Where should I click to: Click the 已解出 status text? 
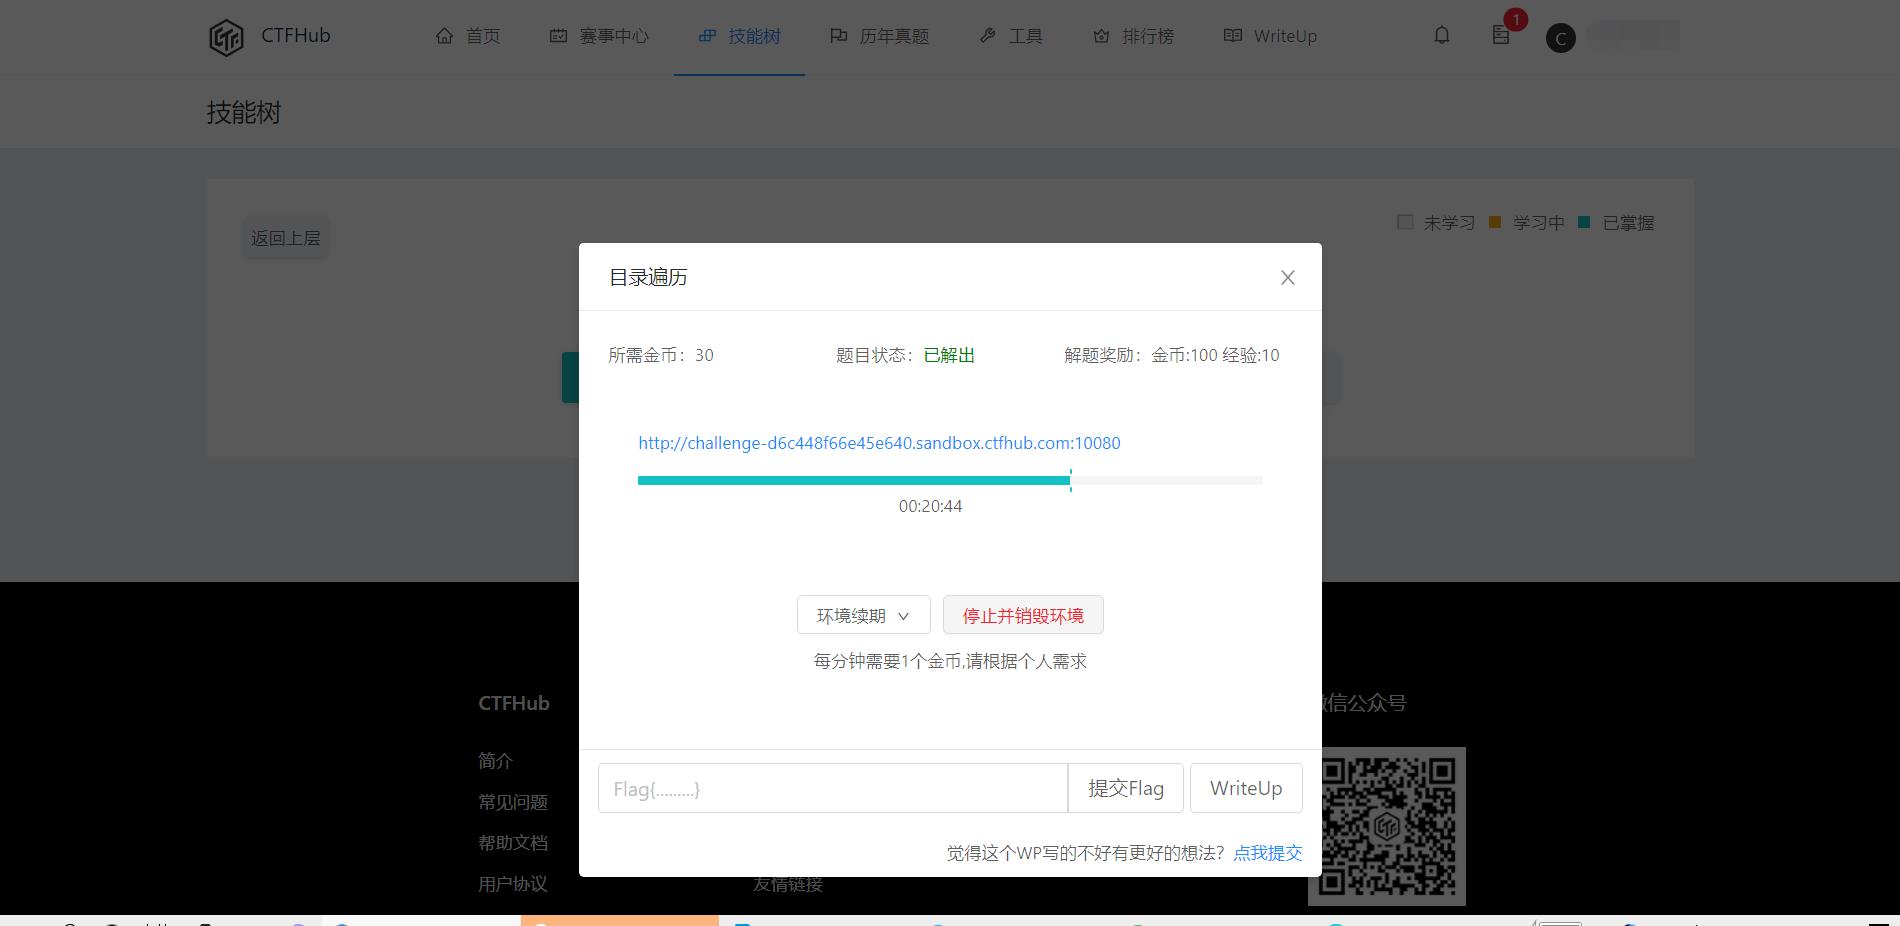(x=949, y=355)
